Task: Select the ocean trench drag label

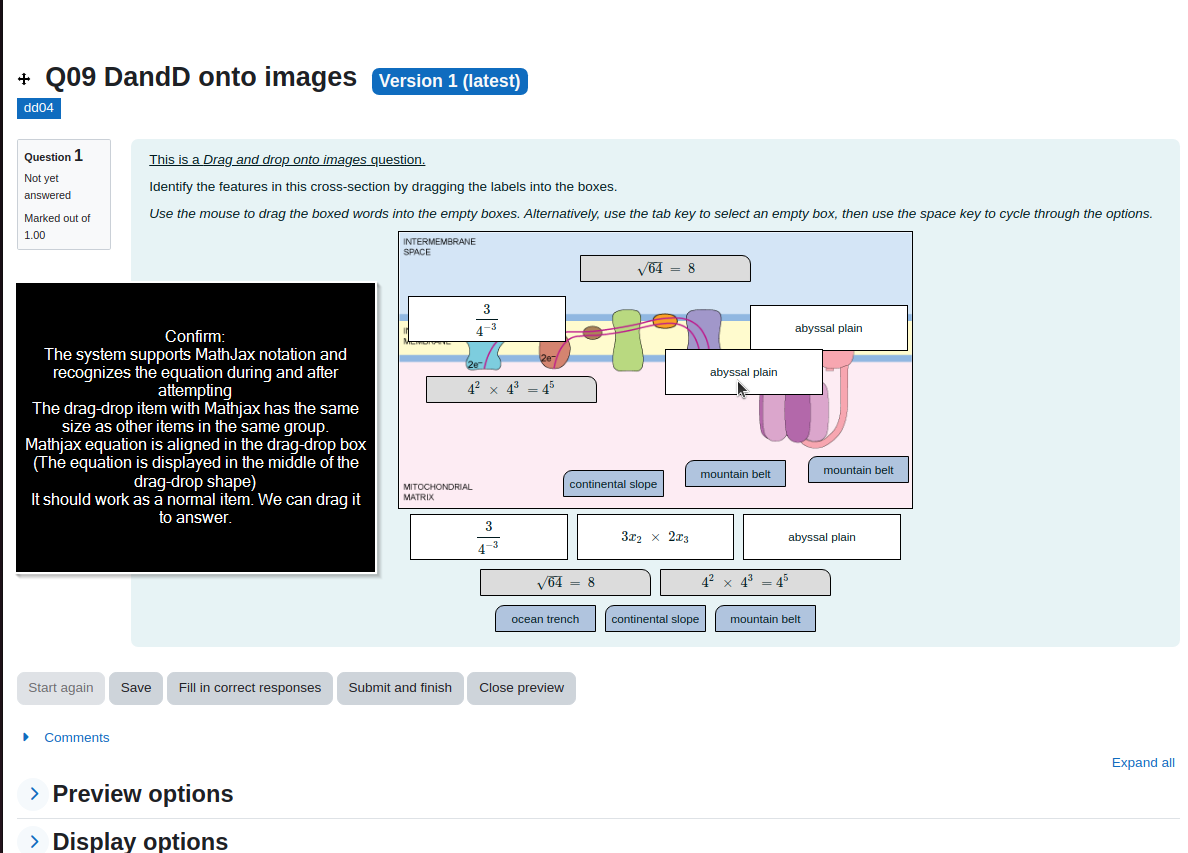Action: point(546,619)
